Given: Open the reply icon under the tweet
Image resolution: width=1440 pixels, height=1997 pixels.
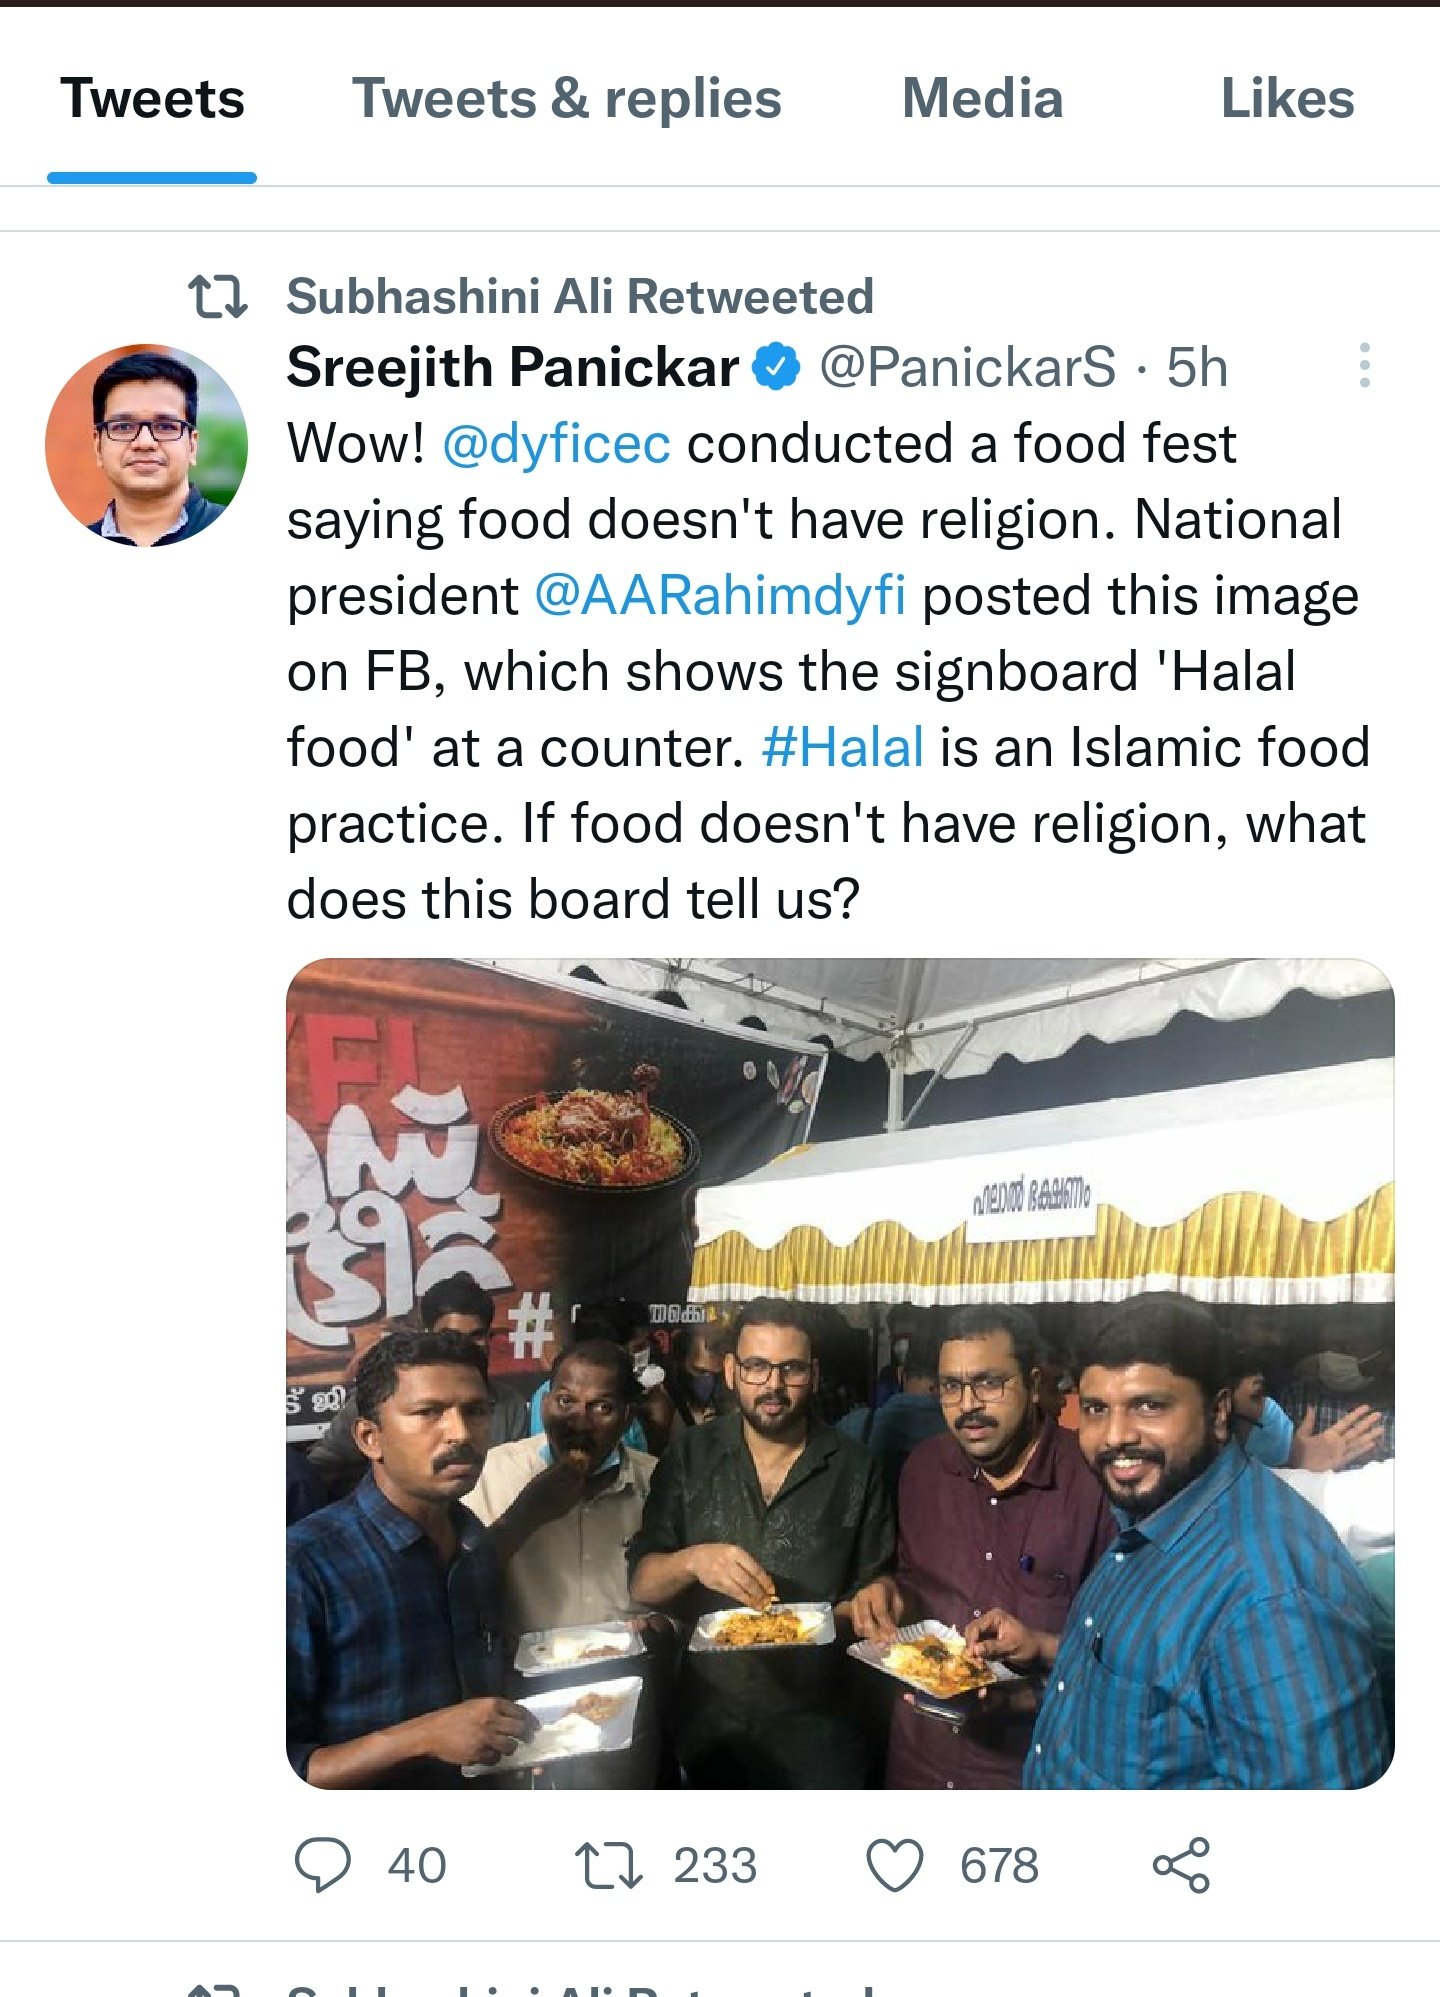Looking at the screenshot, I should point(323,1865).
